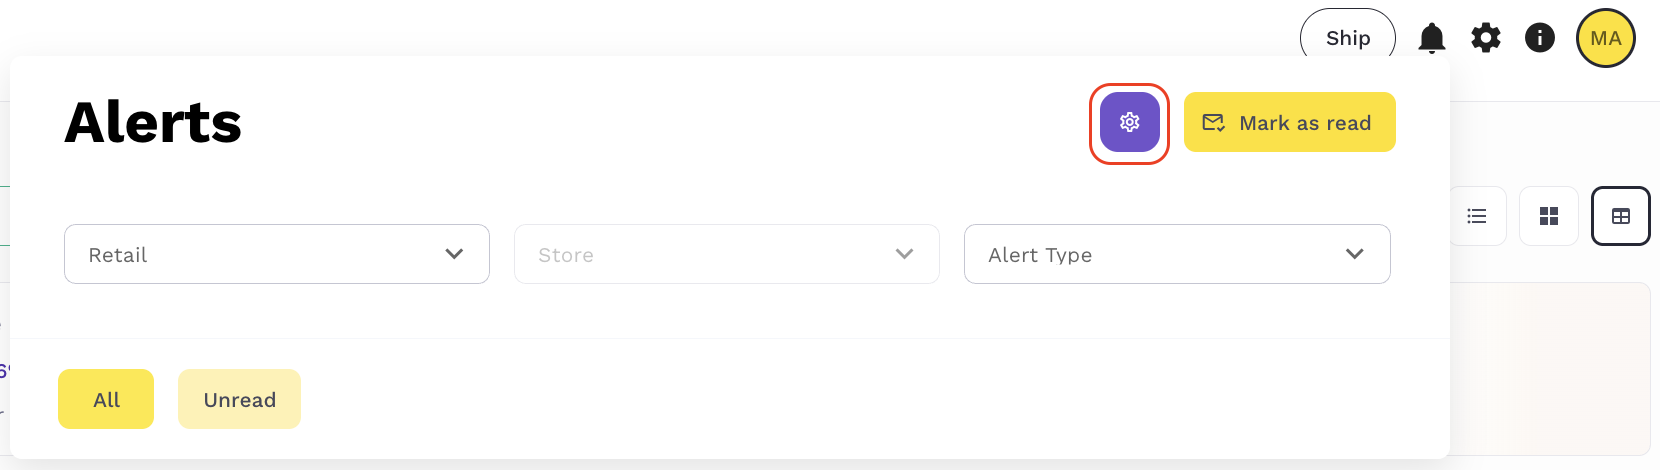This screenshot has height=470, width=1660.
Task: Switch to grid view layout
Action: point(1549,216)
